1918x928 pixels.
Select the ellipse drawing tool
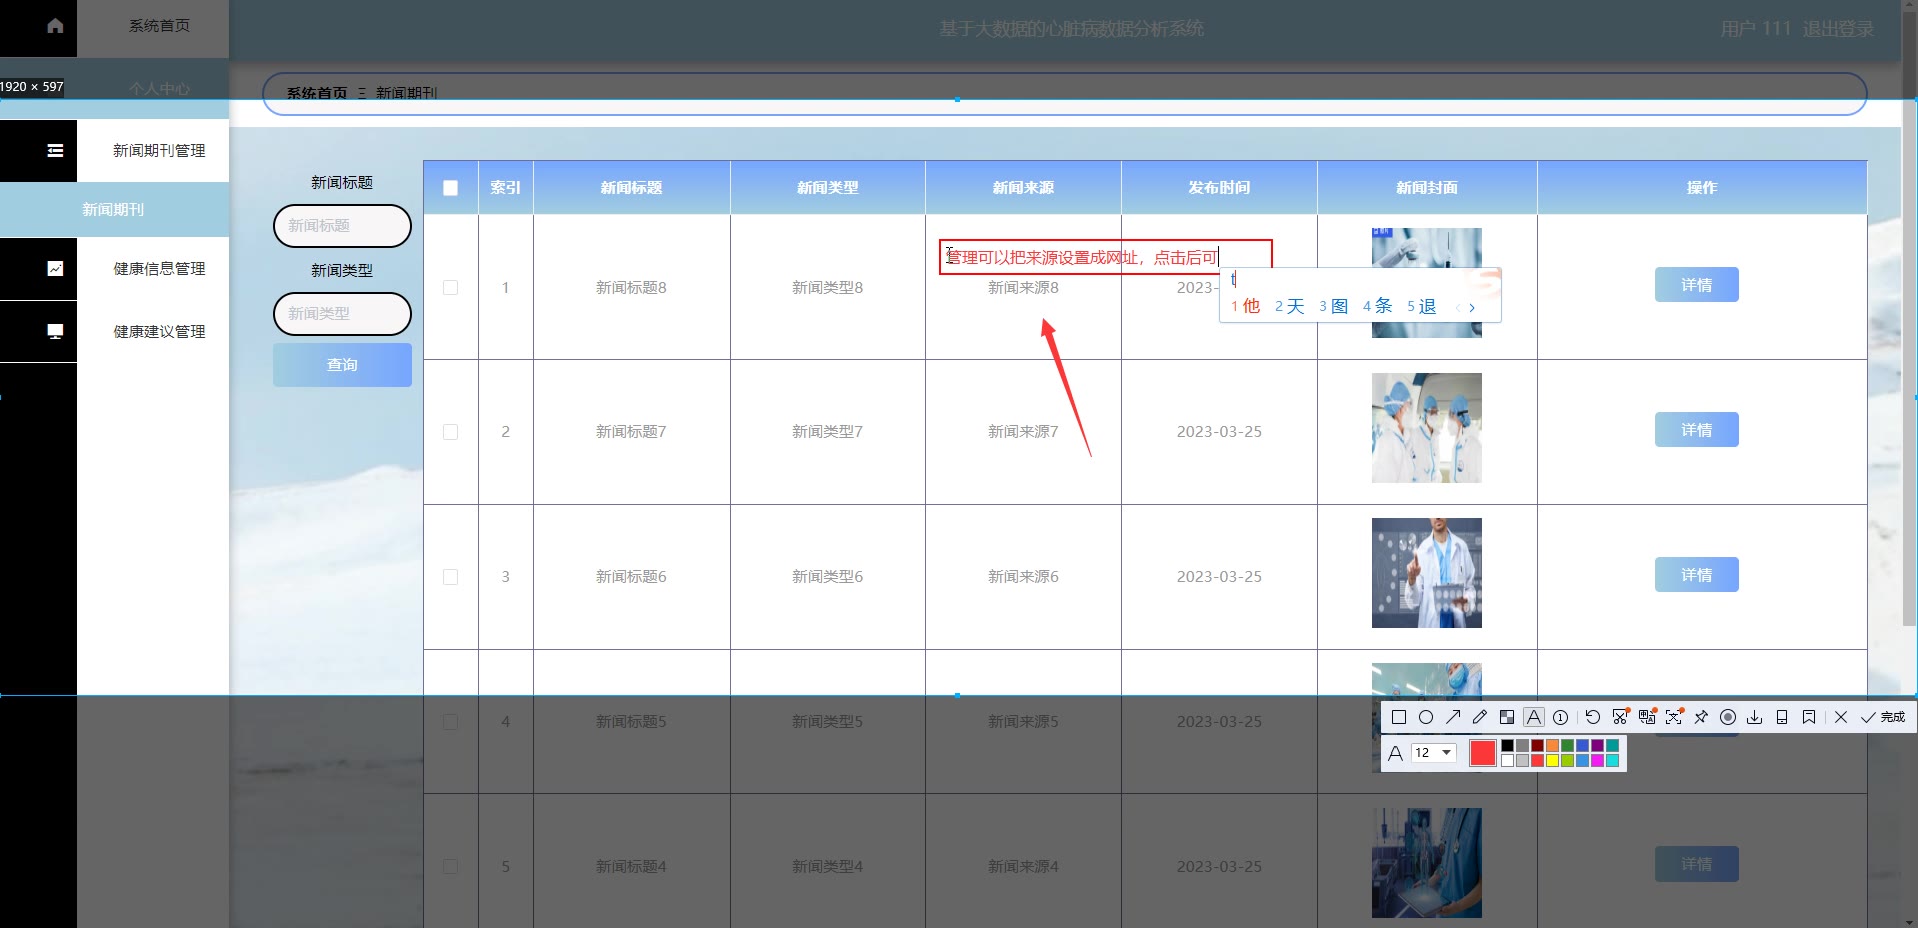pos(1426,717)
